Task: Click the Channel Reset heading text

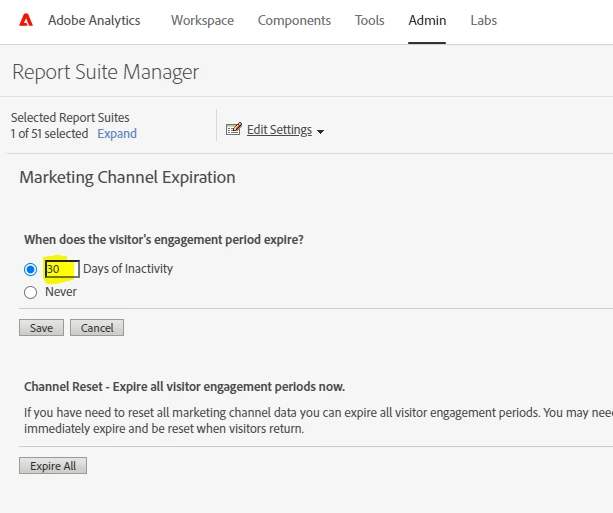Action: (185, 387)
